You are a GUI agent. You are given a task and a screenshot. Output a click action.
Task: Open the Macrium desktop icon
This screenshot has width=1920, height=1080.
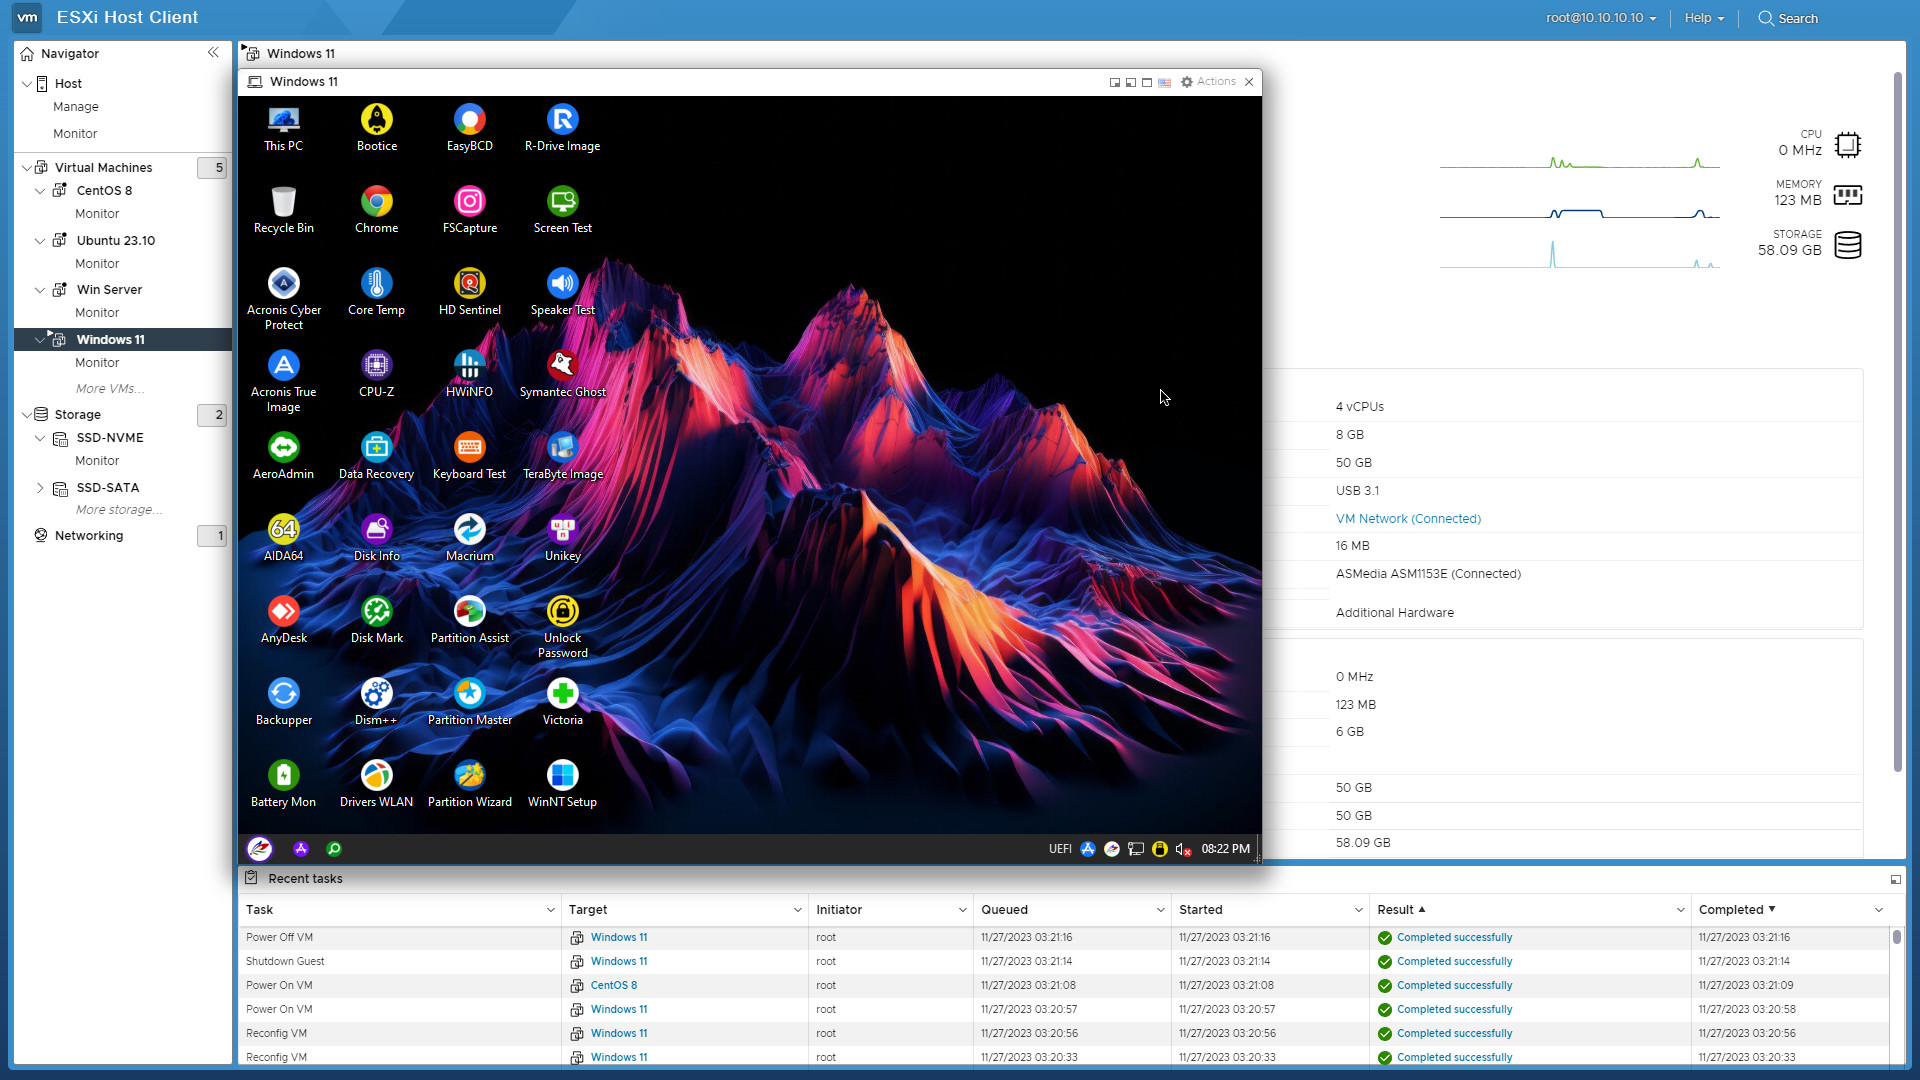(469, 531)
